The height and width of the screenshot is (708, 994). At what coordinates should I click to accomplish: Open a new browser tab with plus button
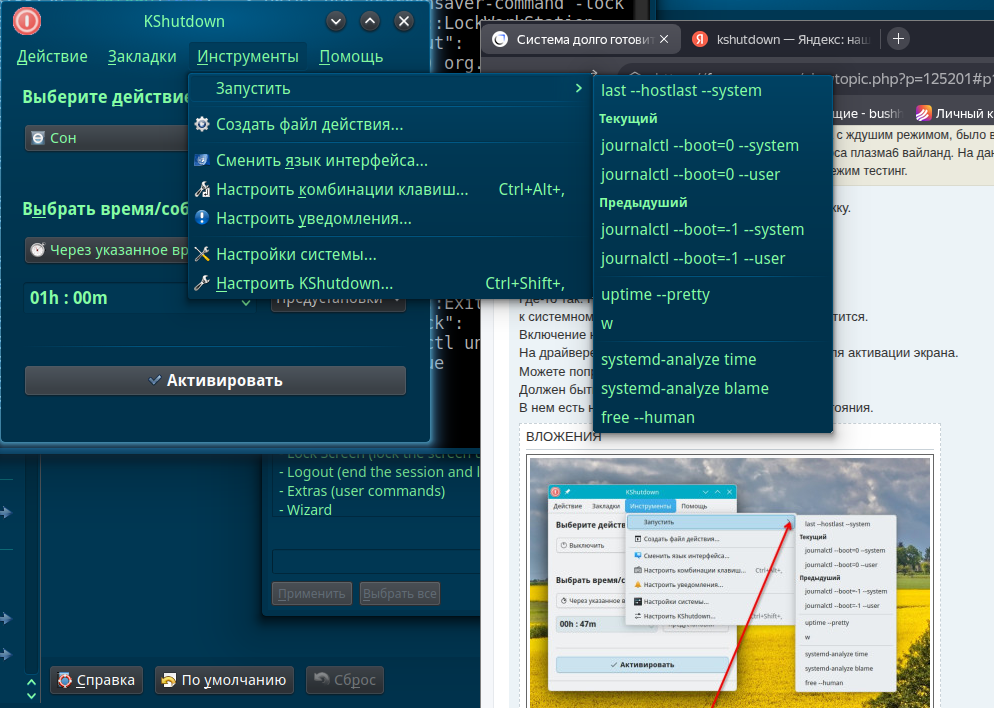click(x=898, y=39)
